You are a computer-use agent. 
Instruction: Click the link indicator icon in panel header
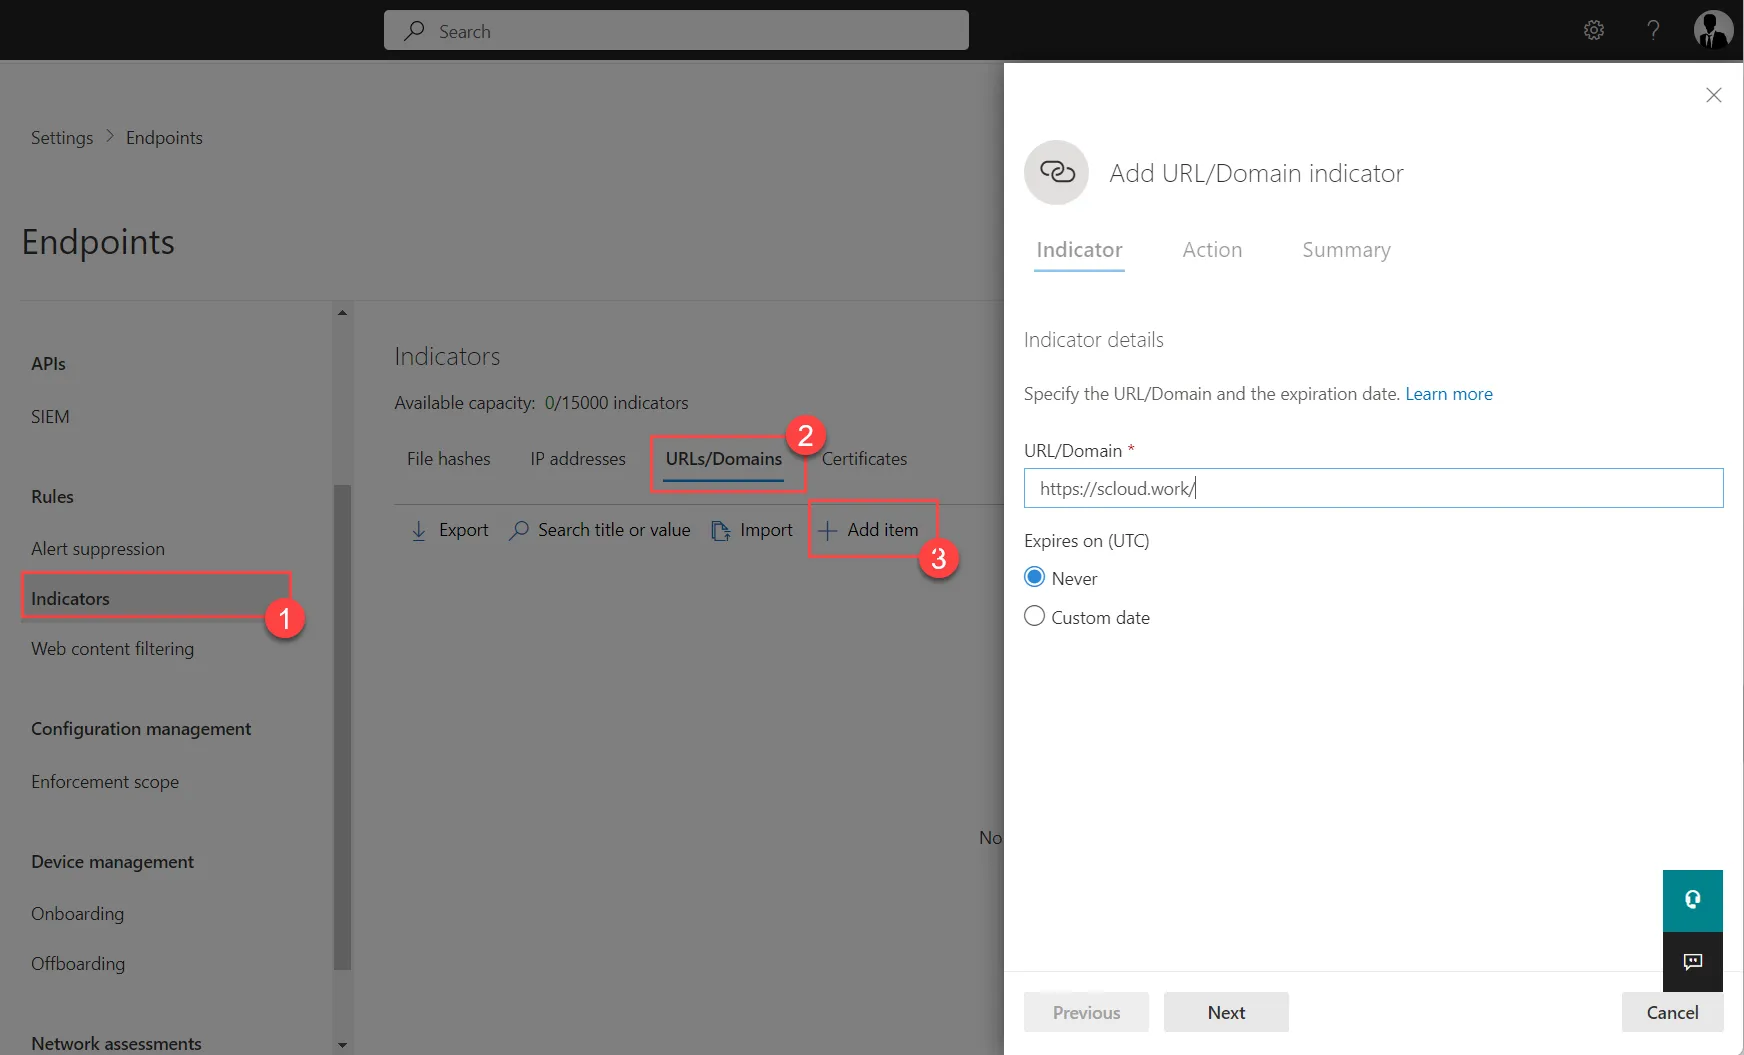click(1056, 173)
